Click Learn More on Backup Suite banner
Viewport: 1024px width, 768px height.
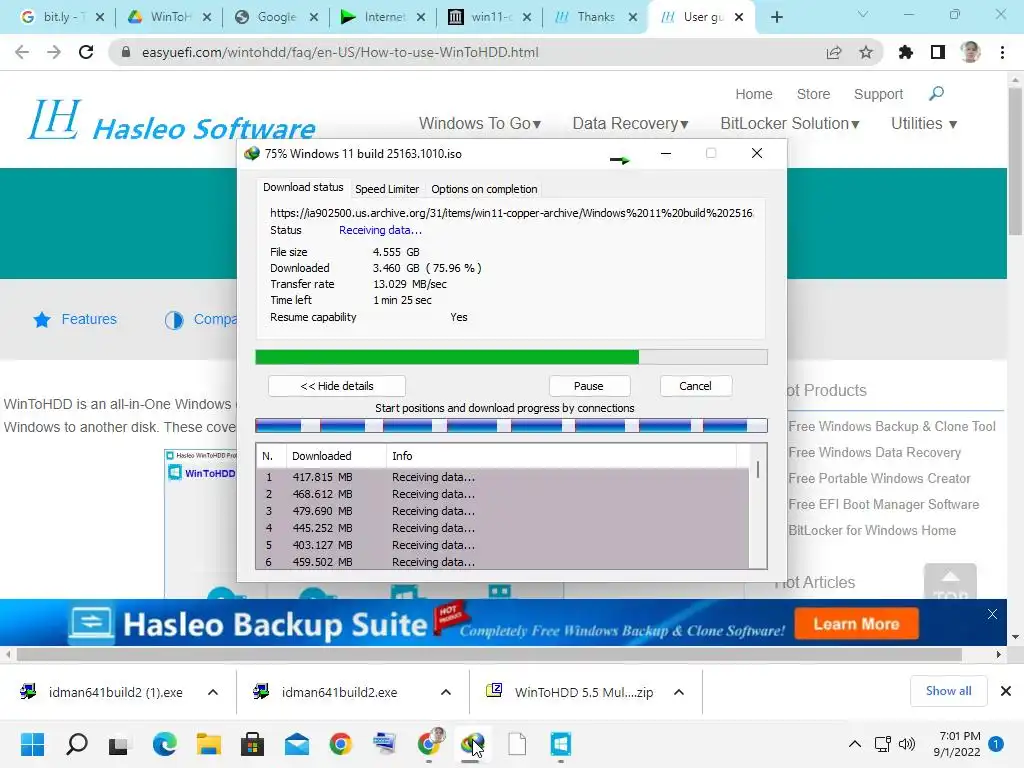[x=856, y=624]
